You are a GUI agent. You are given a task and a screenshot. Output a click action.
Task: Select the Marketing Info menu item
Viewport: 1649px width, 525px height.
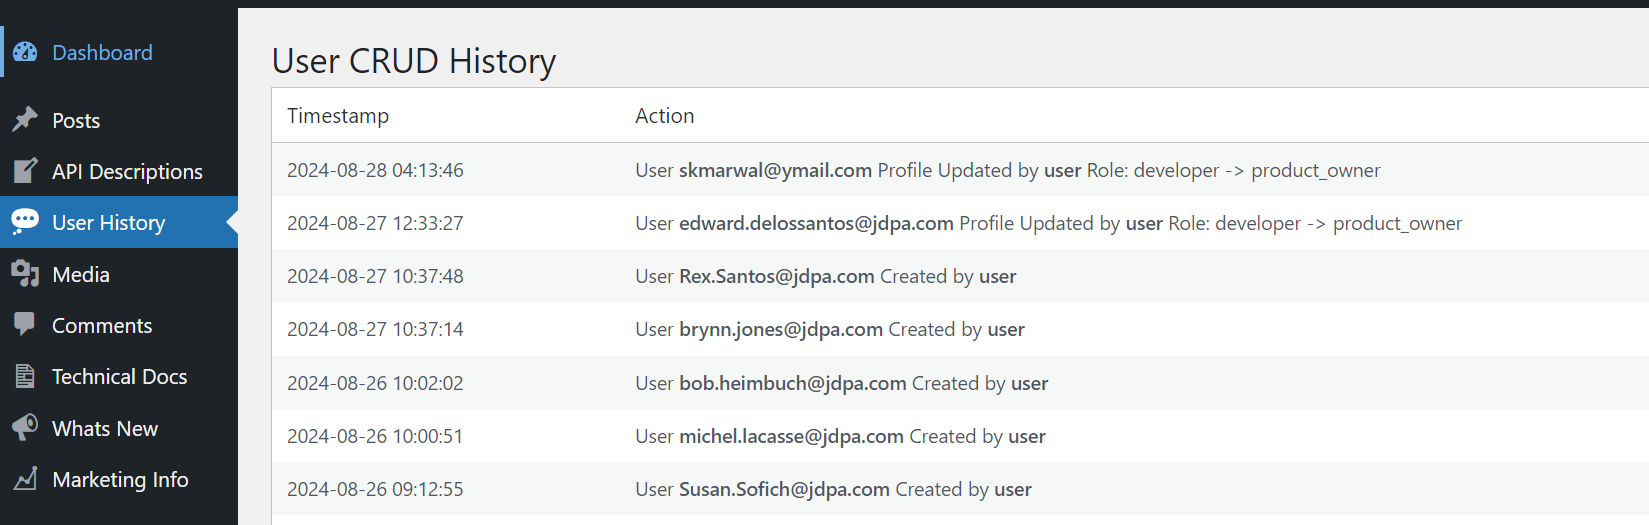coord(119,479)
